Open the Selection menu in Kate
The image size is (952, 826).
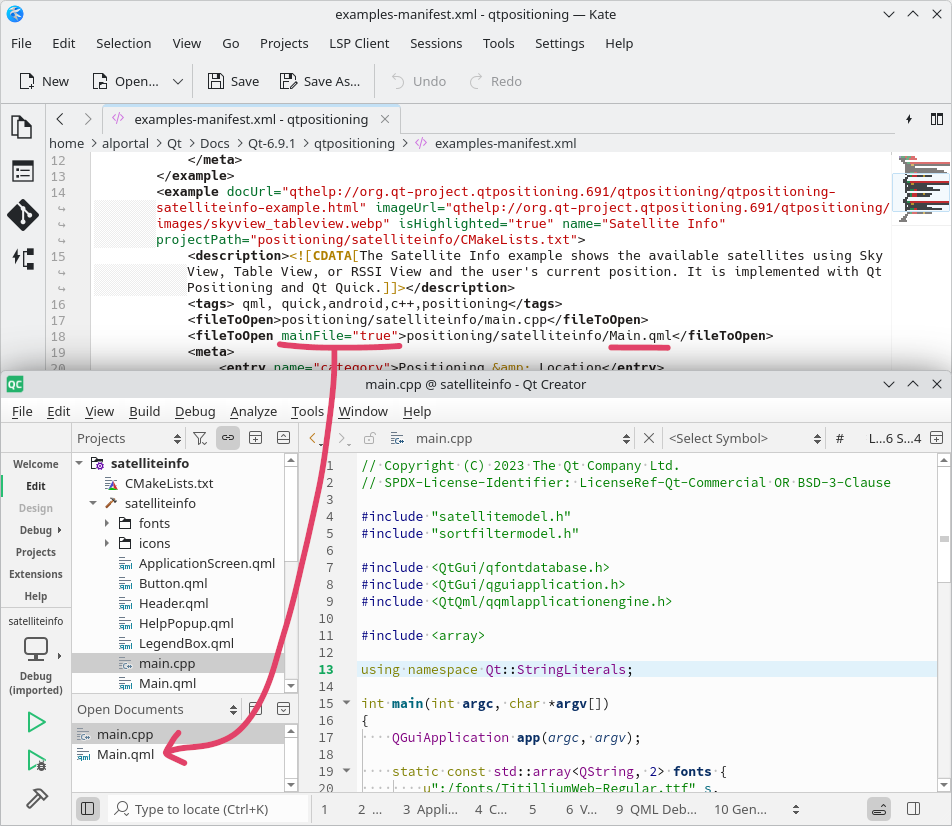(124, 44)
